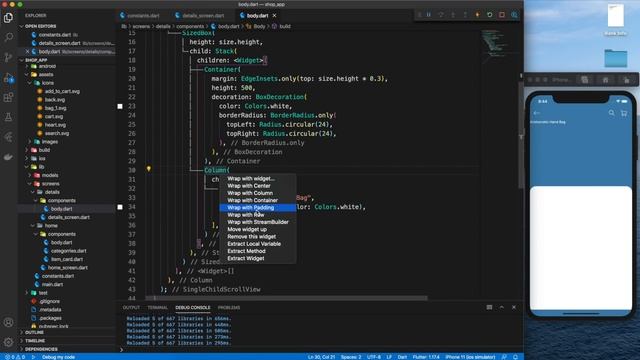Viewport: 640px width, 360px height.
Task: Switch to the PROBLEMS panel tab
Action: pos(229,307)
